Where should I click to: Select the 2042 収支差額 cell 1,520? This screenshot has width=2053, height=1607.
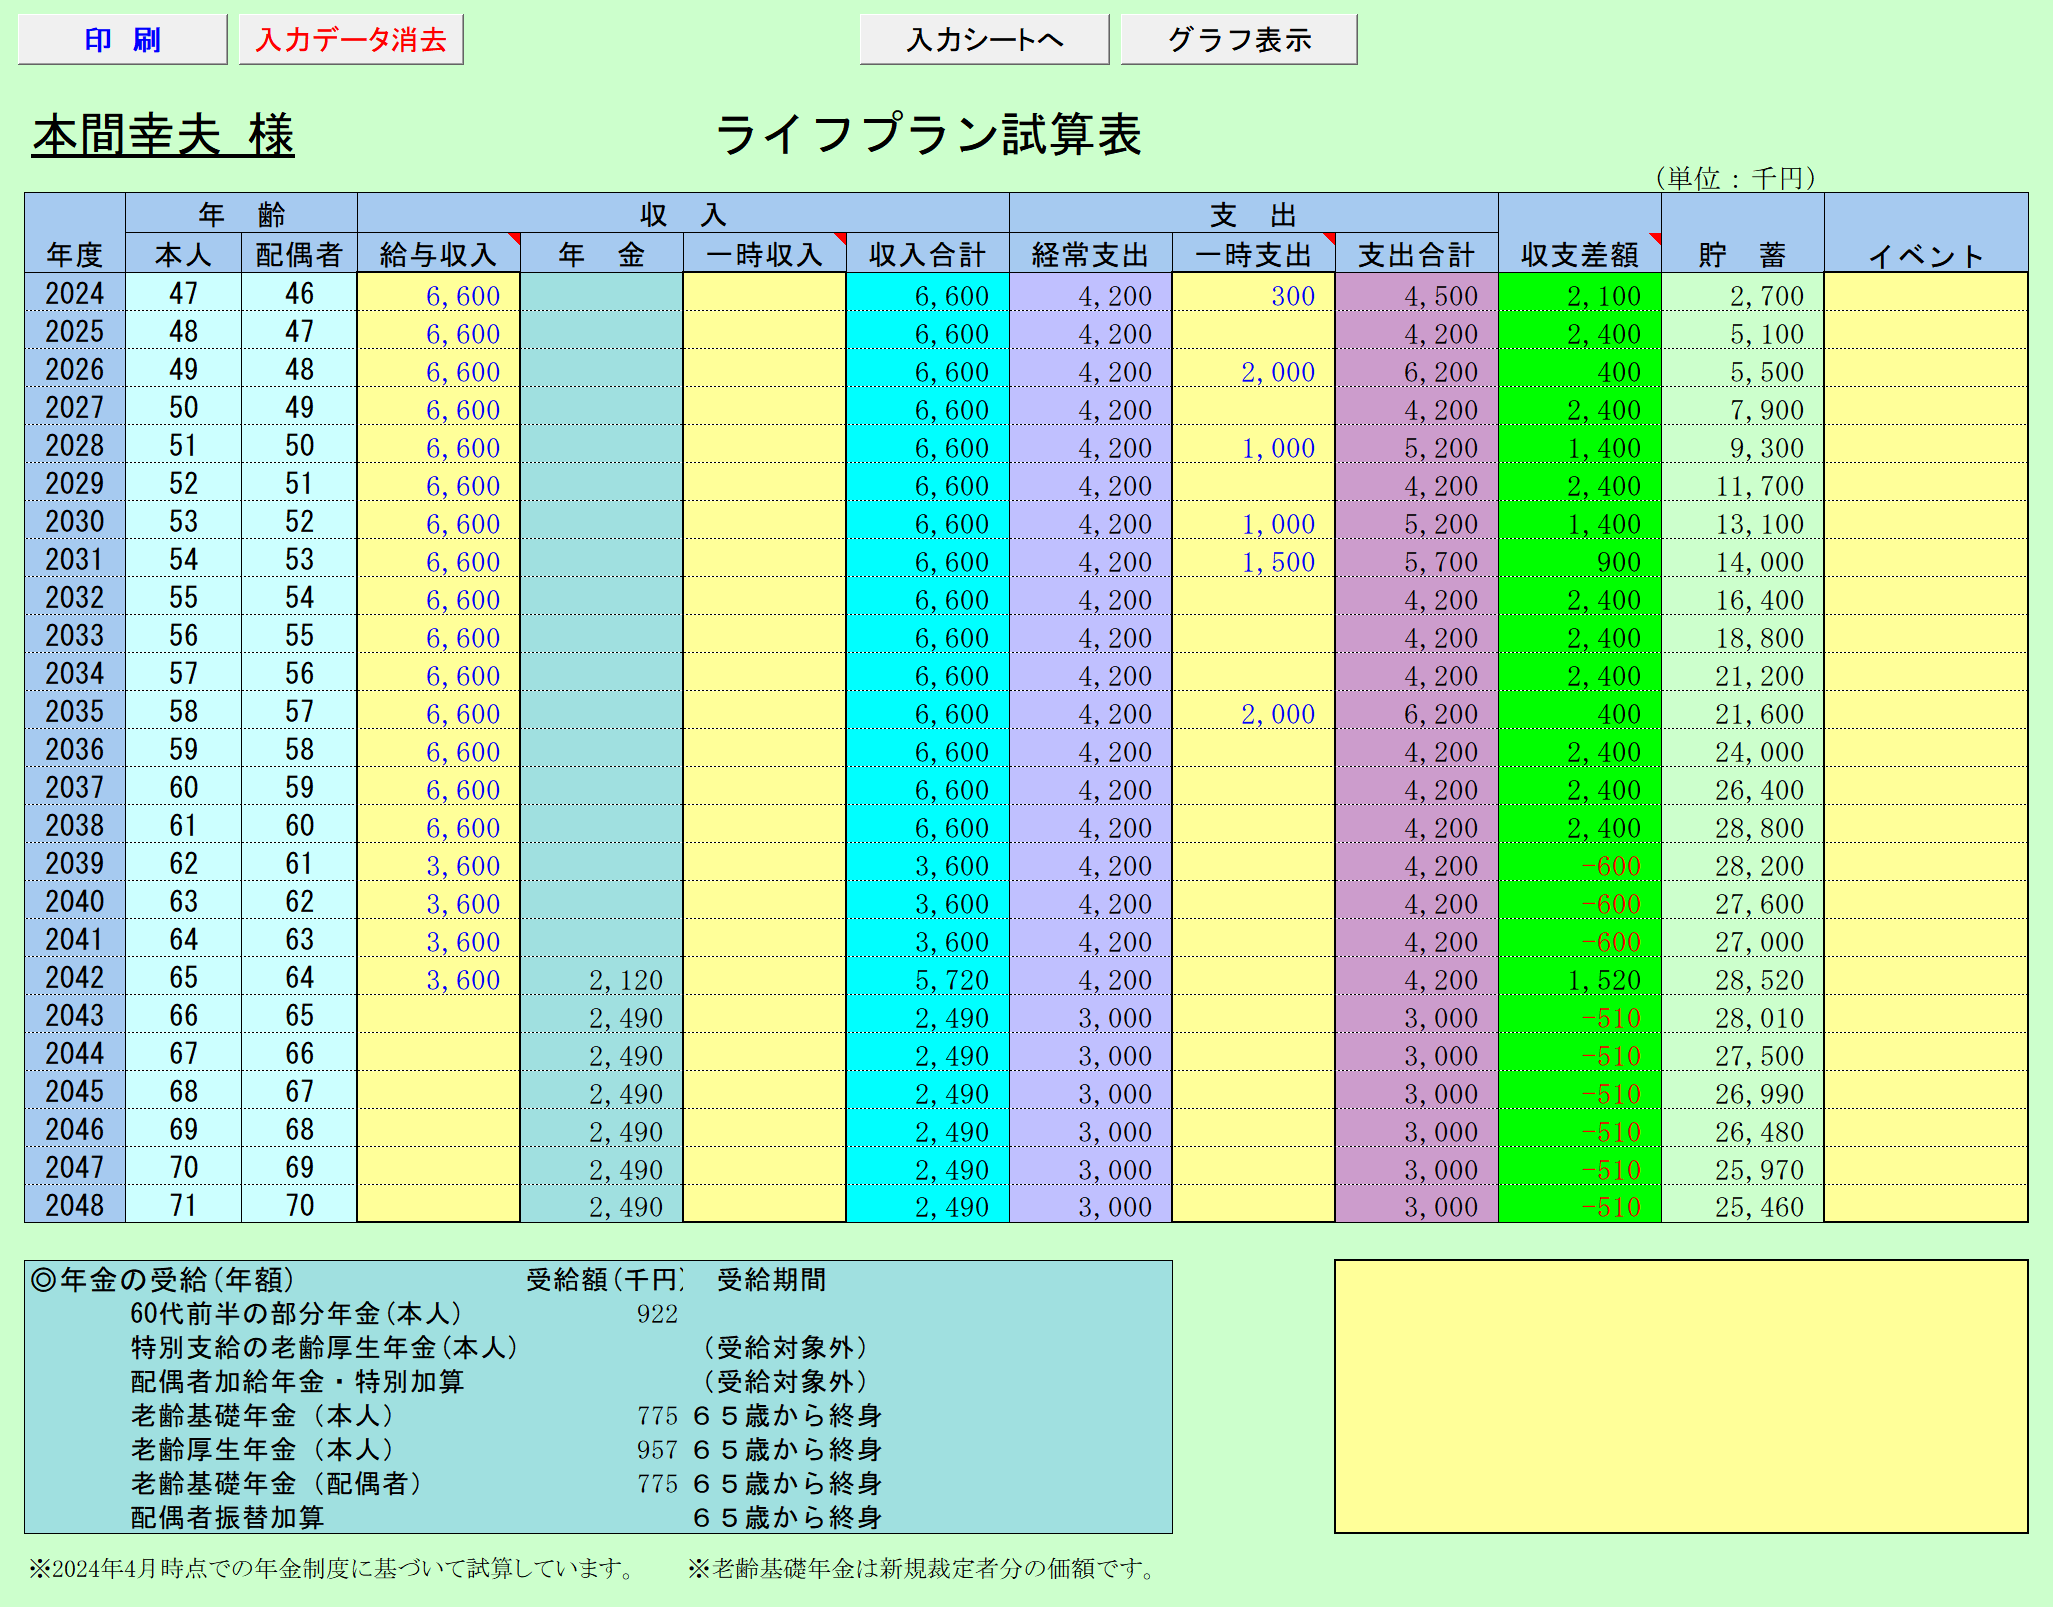(x=1579, y=977)
